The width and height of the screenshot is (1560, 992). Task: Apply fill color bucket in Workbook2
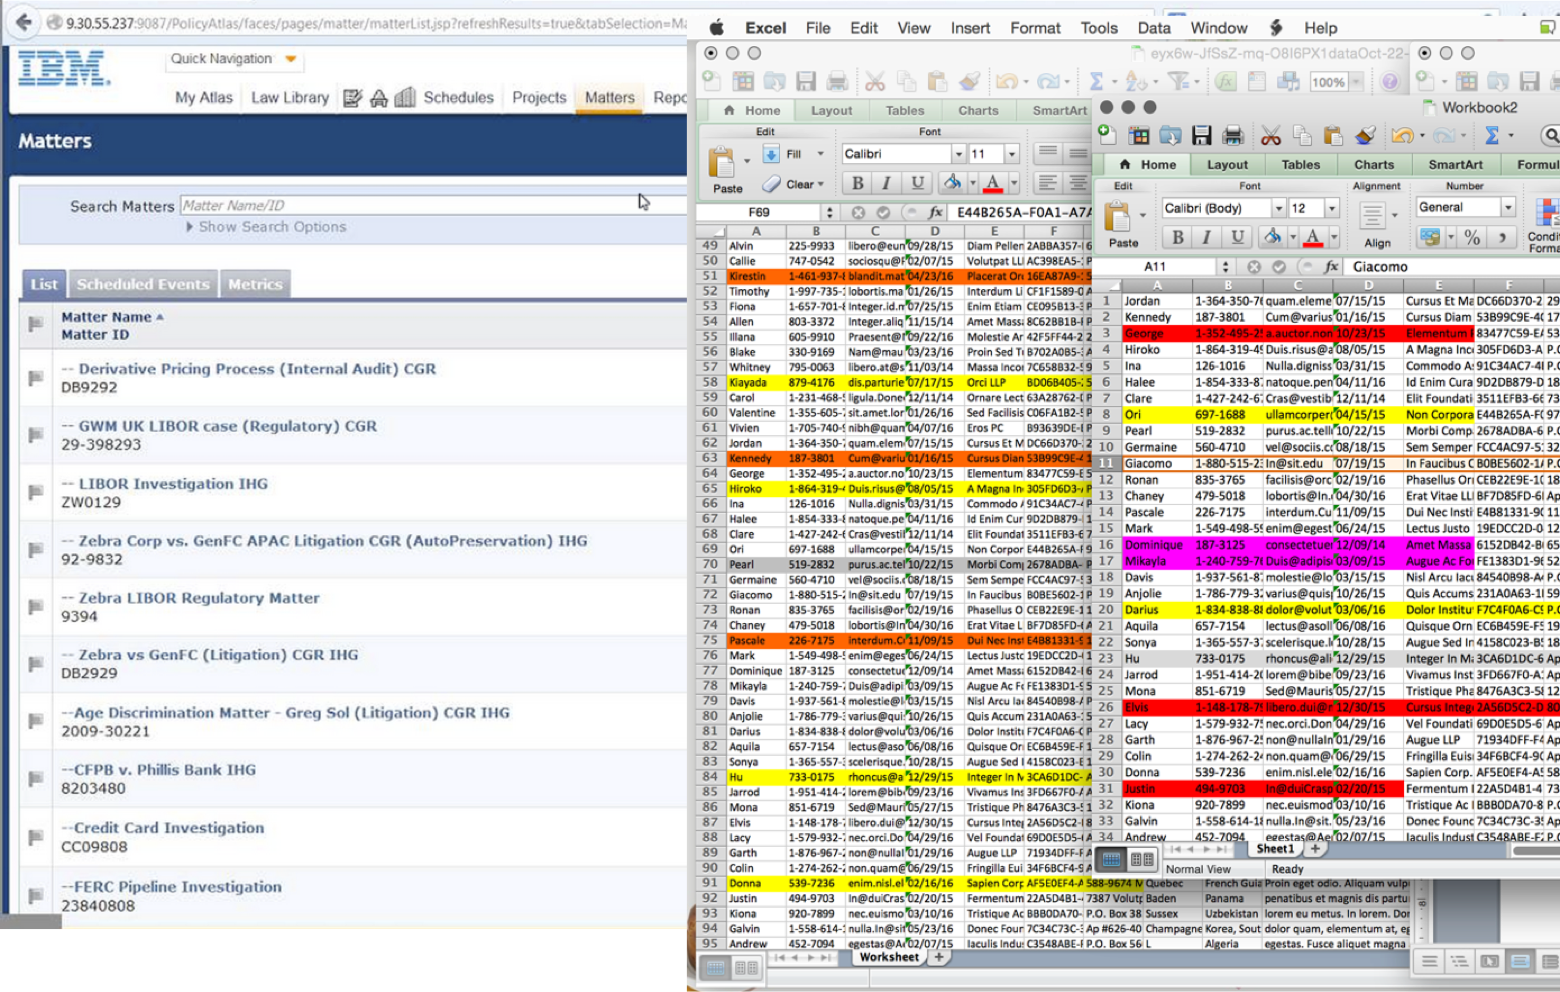tap(1271, 237)
